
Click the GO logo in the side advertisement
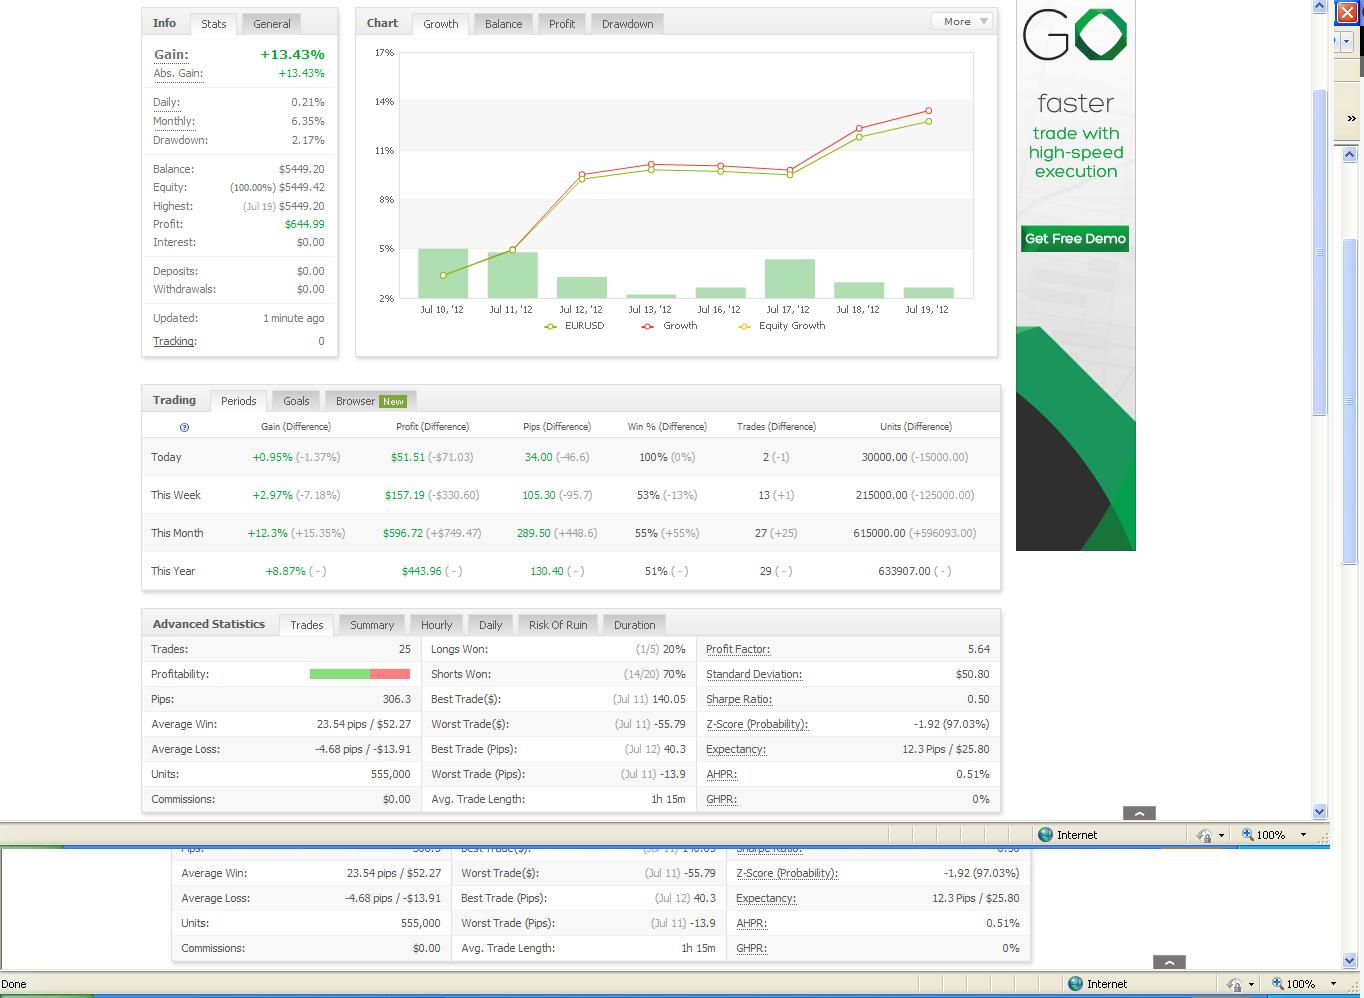click(x=1075, y=35)
